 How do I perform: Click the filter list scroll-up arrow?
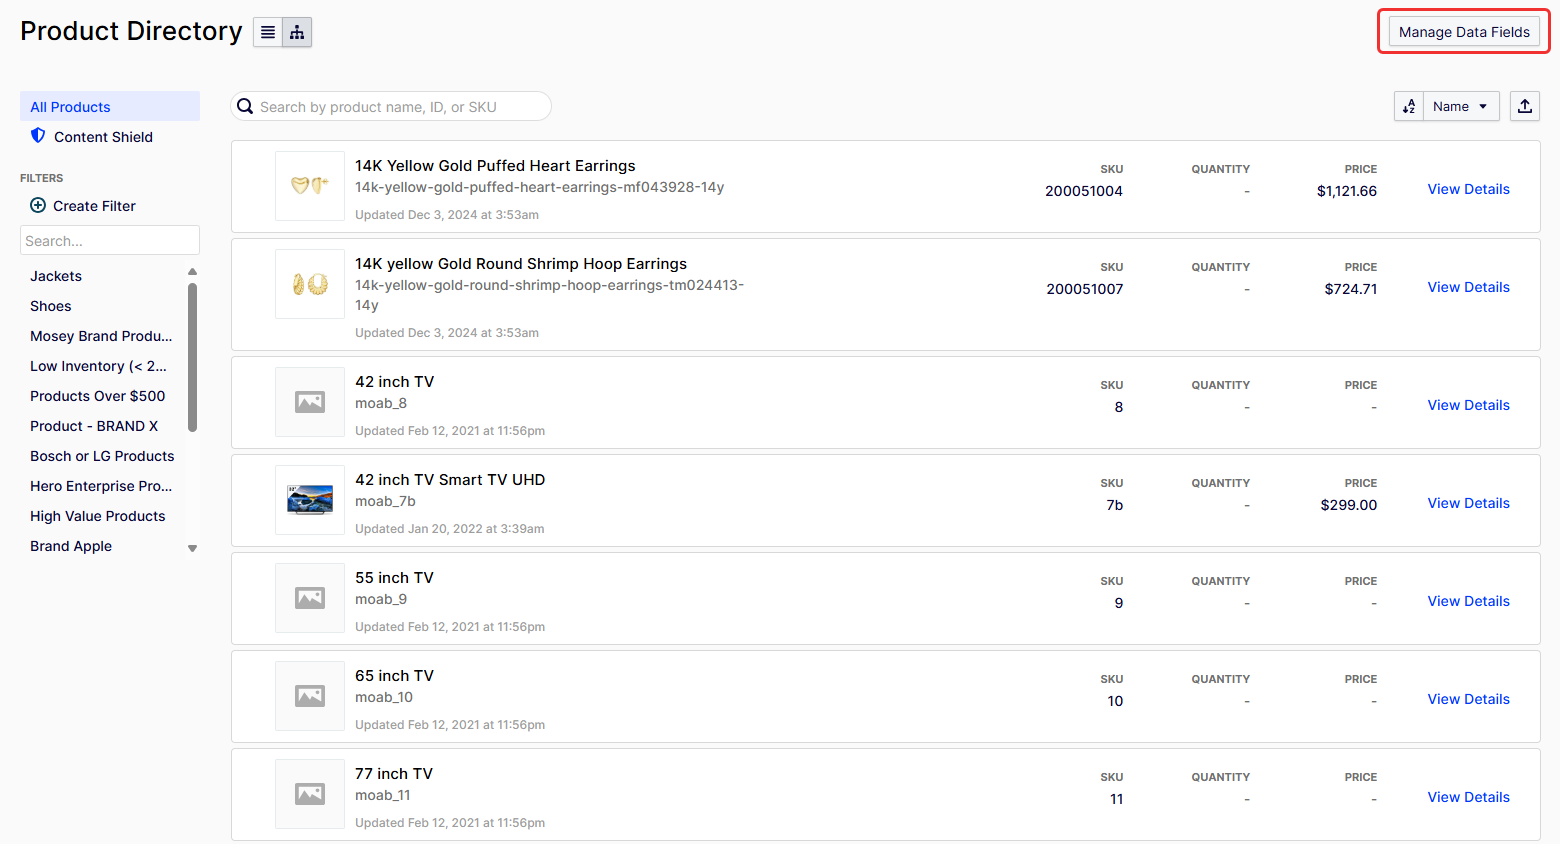193,272
